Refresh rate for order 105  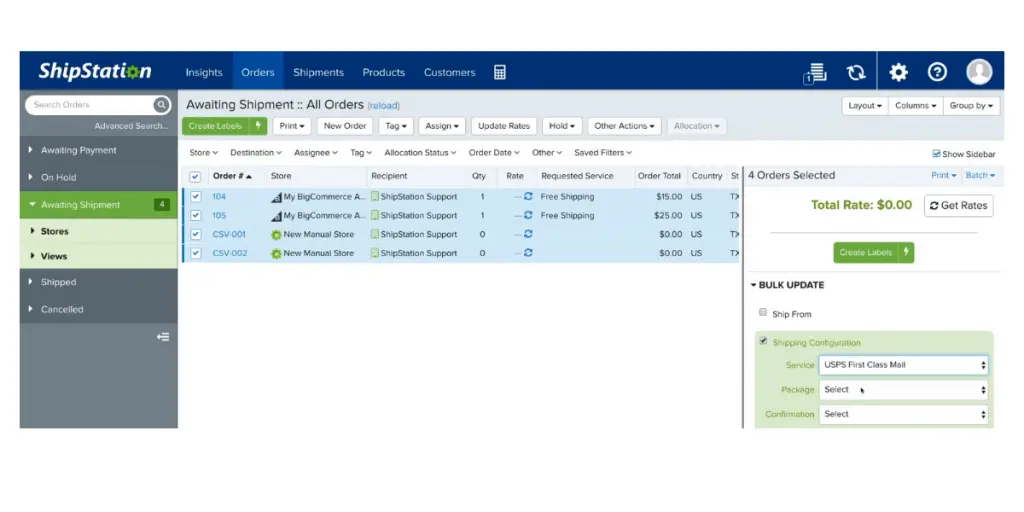(x=528, y=215)
